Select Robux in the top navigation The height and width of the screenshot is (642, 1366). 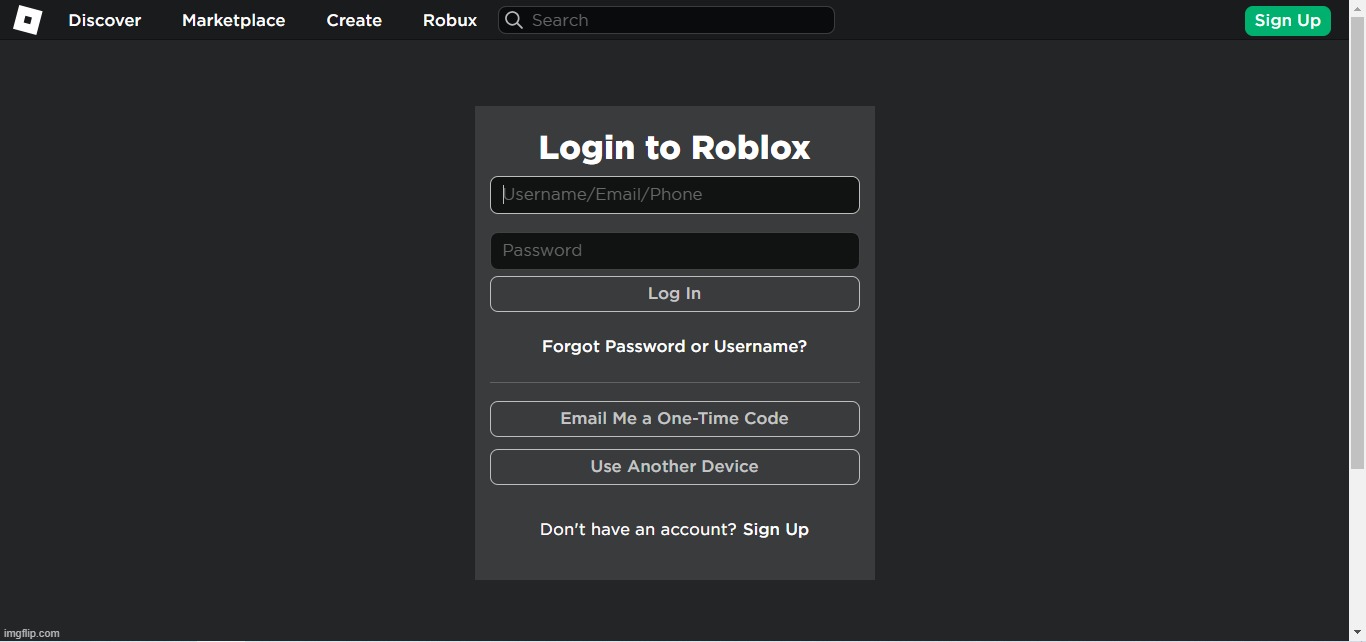(450, 20)
